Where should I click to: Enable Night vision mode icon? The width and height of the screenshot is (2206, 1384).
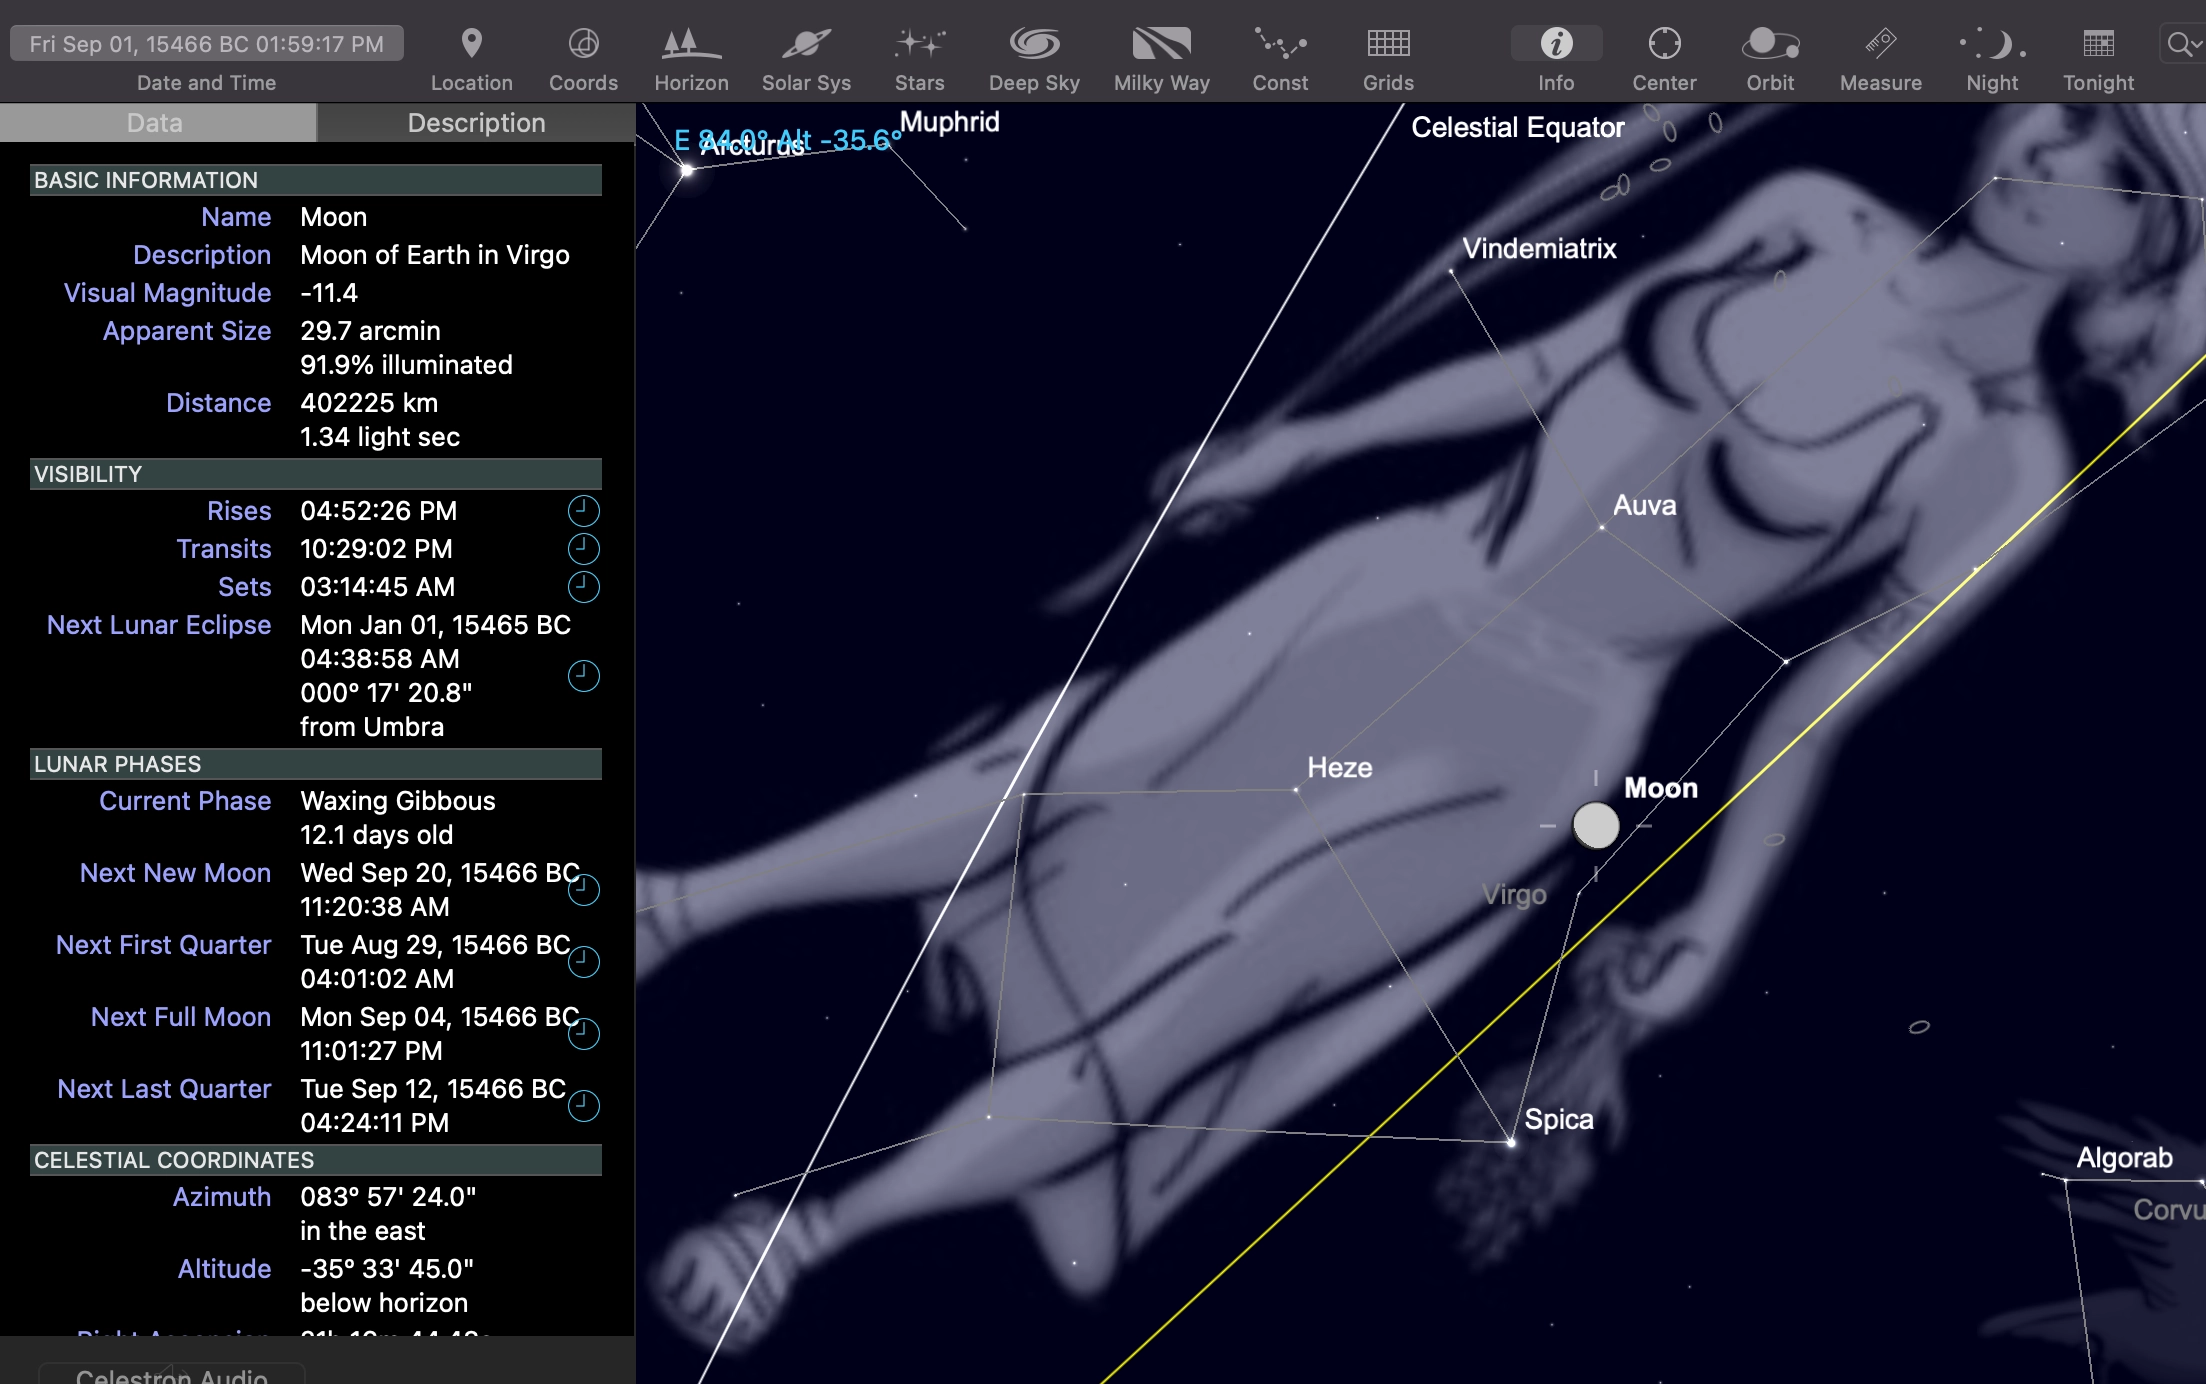(x=1992, y=44)
